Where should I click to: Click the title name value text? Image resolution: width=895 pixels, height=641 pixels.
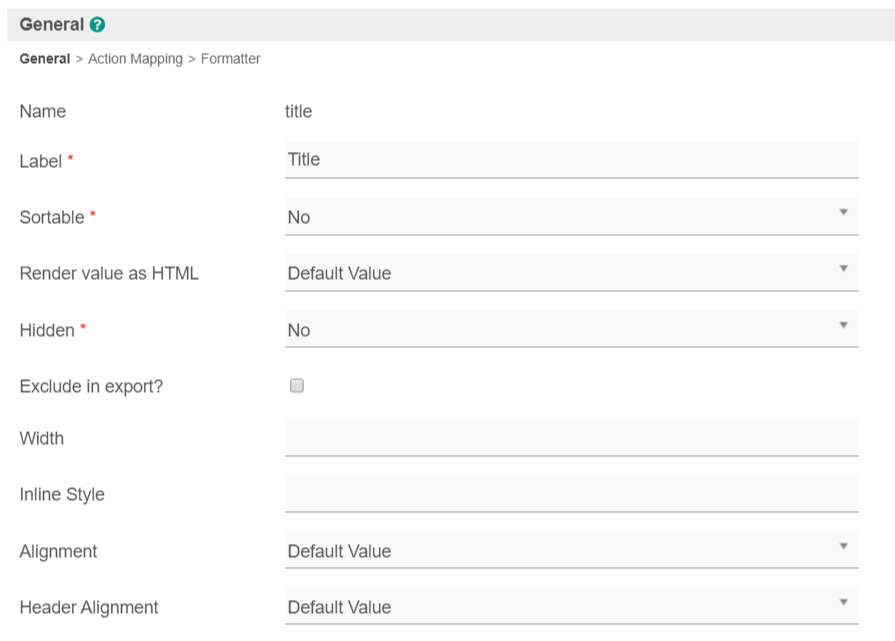(x=298, y=111)
